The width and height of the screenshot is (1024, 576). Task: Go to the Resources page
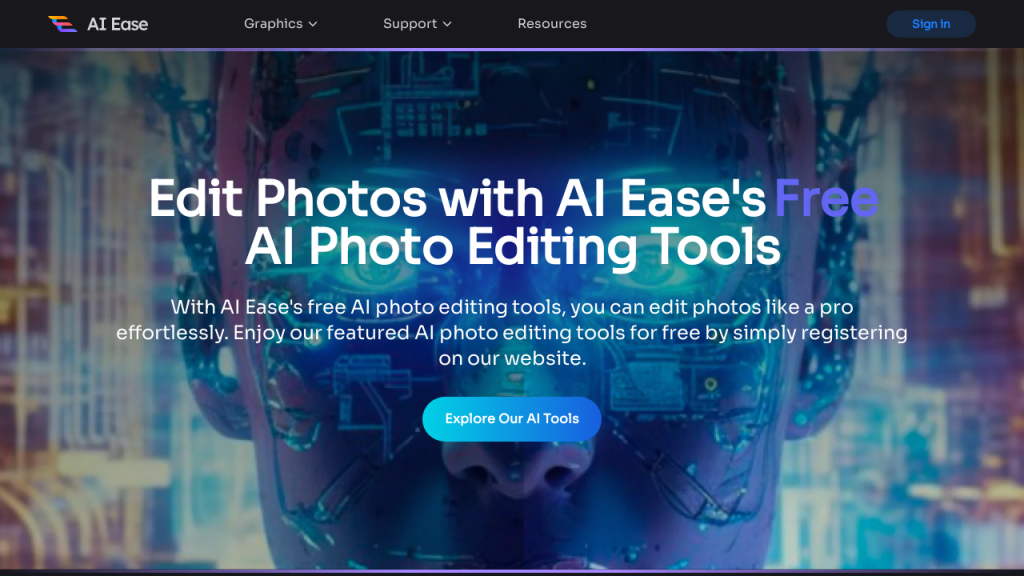click(552, 24)
